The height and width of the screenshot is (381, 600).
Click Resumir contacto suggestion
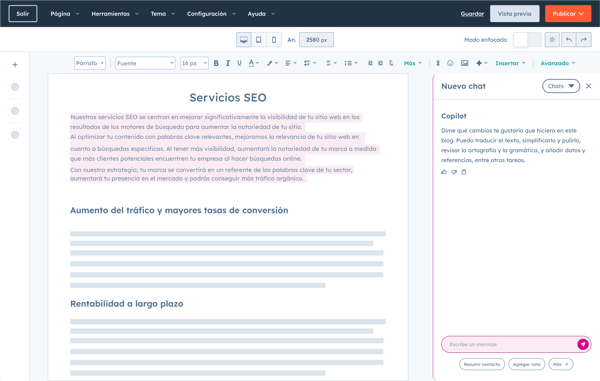482,364
